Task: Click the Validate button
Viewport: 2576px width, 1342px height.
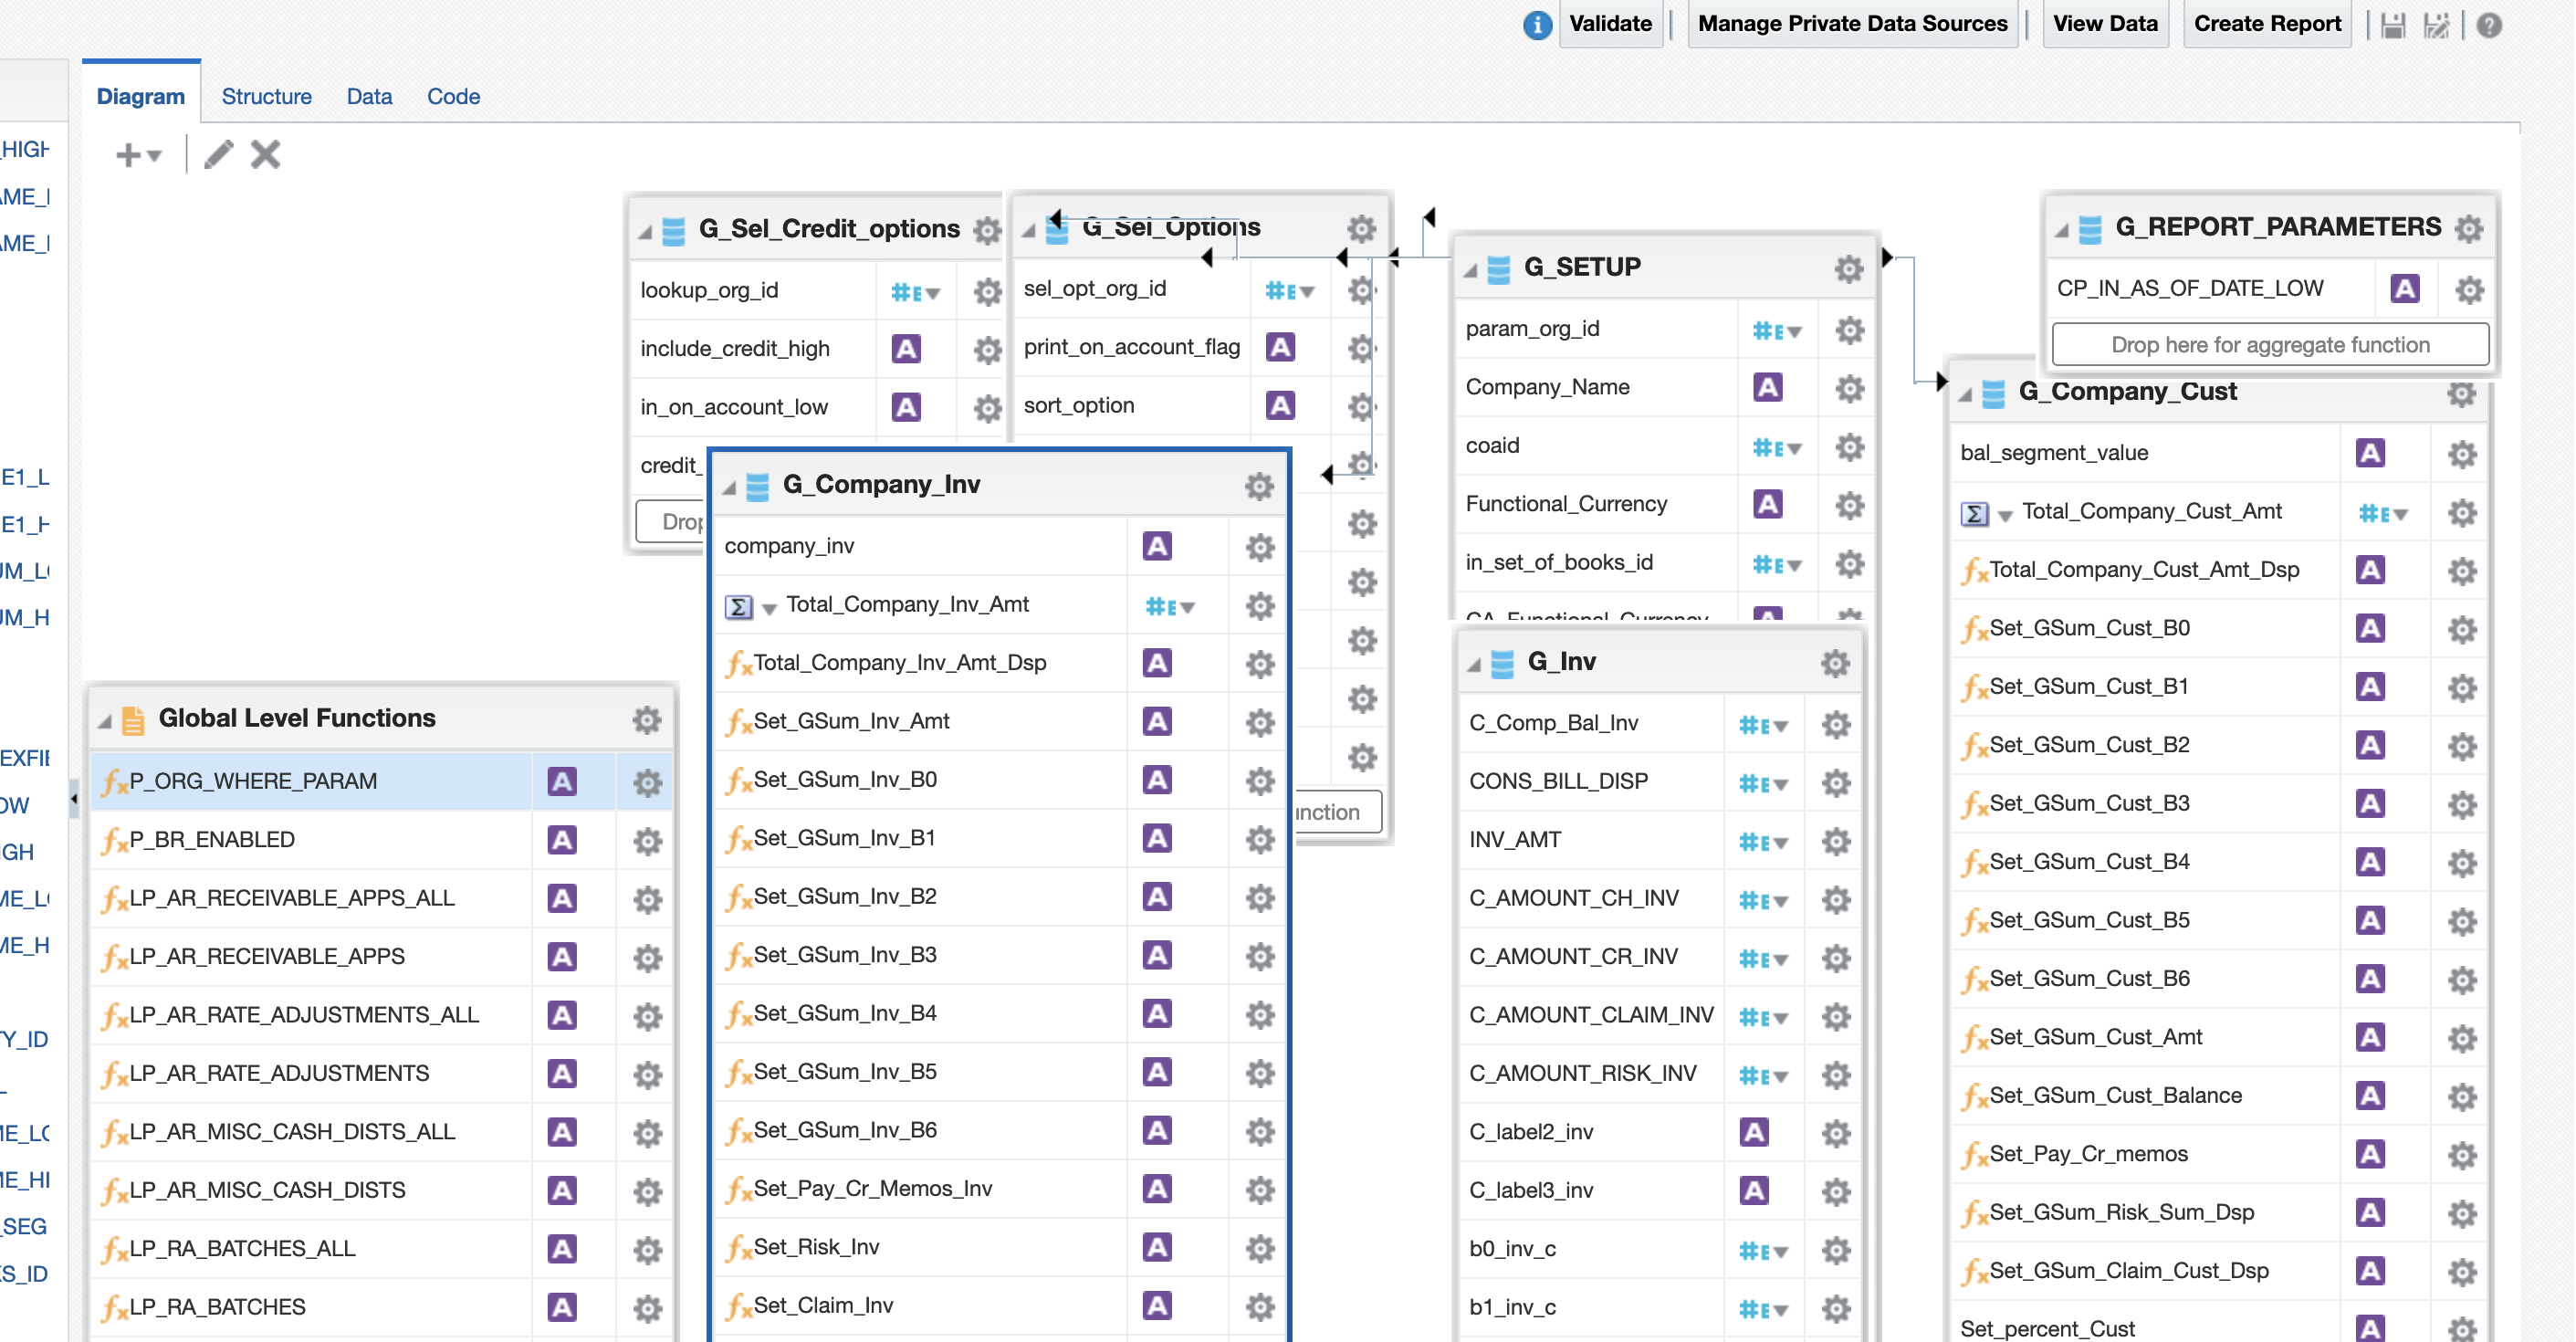Action: coord(1610,24)
